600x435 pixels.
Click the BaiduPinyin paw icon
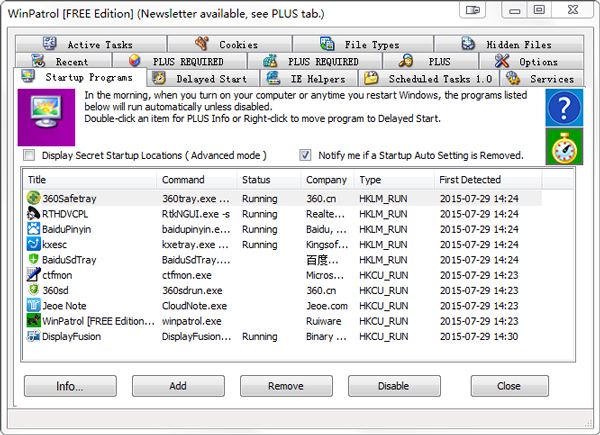tap(33, 229)
